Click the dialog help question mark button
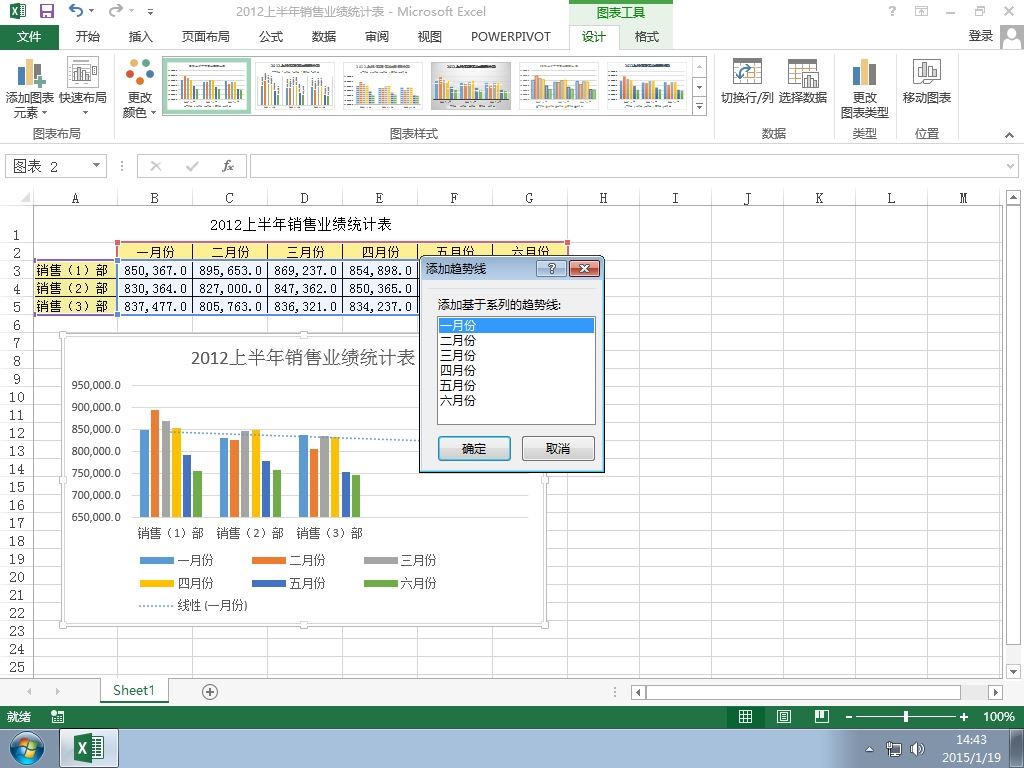Viewport: 1024px width, 768px height. pyautogui.click(x=552, y=268)
